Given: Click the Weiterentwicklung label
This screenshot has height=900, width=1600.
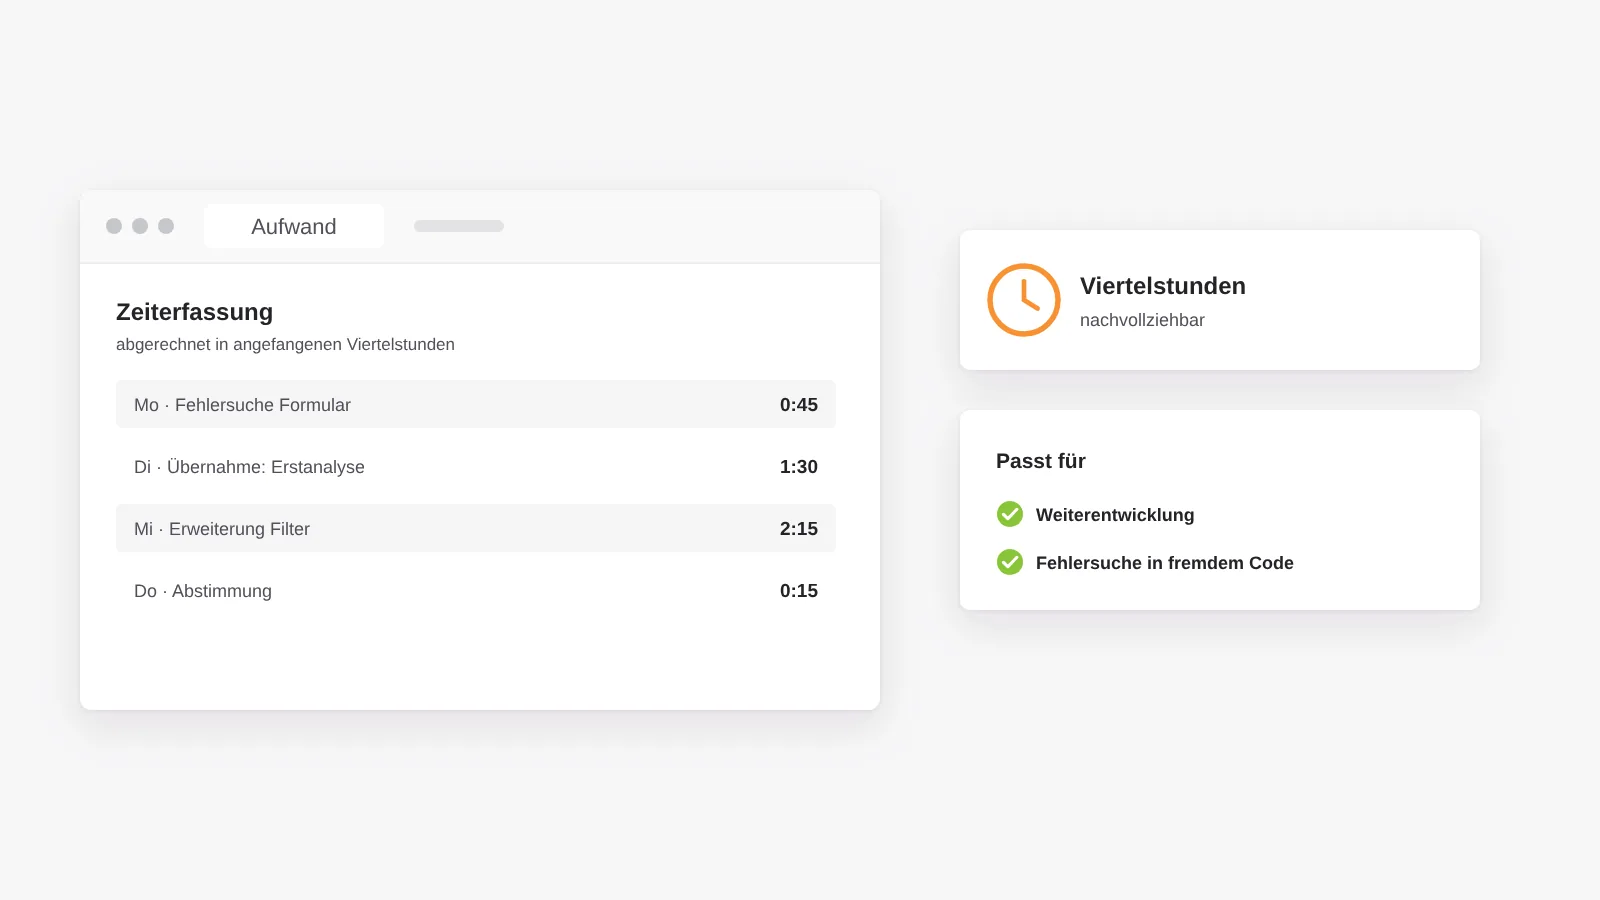Looking at the screenshot, I should coord(1115,515).
